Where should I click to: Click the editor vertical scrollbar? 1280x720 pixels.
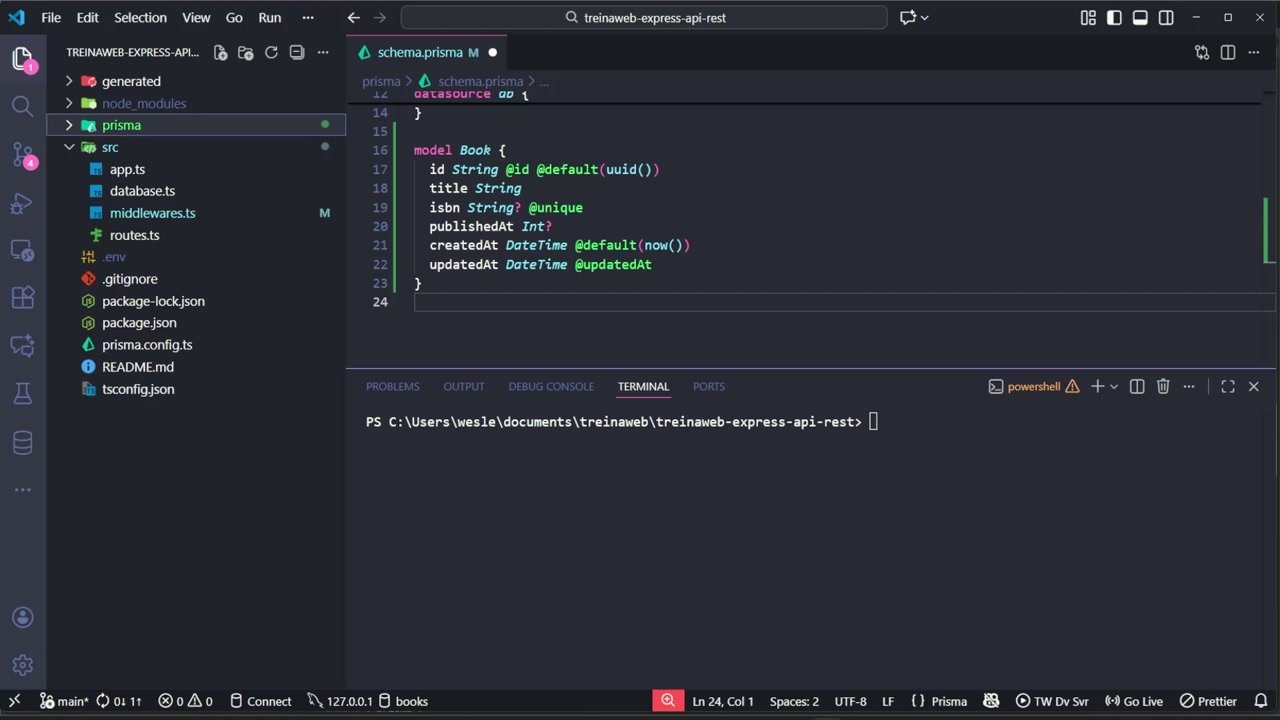pyautogui.click(x=1270, y=230)
